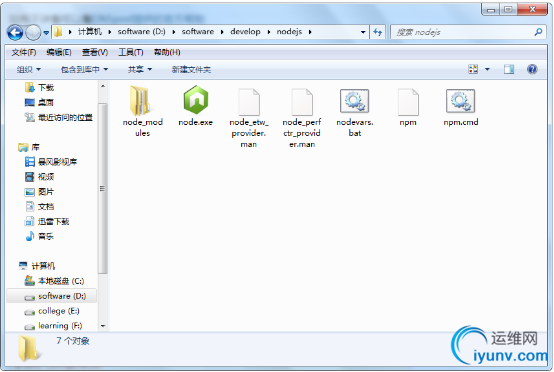Click the Forward navigation arrow
554x372 pixels.
(x=34, y=33)
